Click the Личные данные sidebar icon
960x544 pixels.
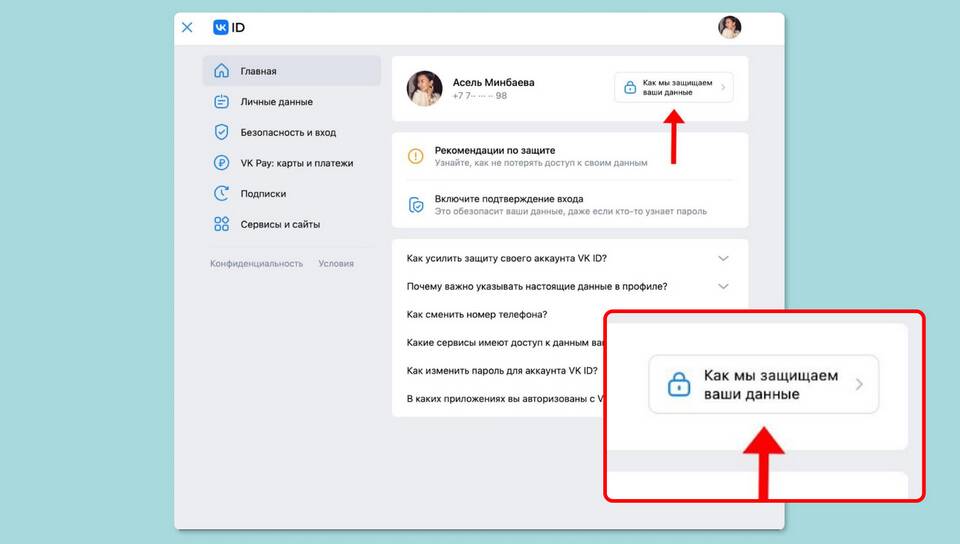pyautogui.click(x=221, y=102)
